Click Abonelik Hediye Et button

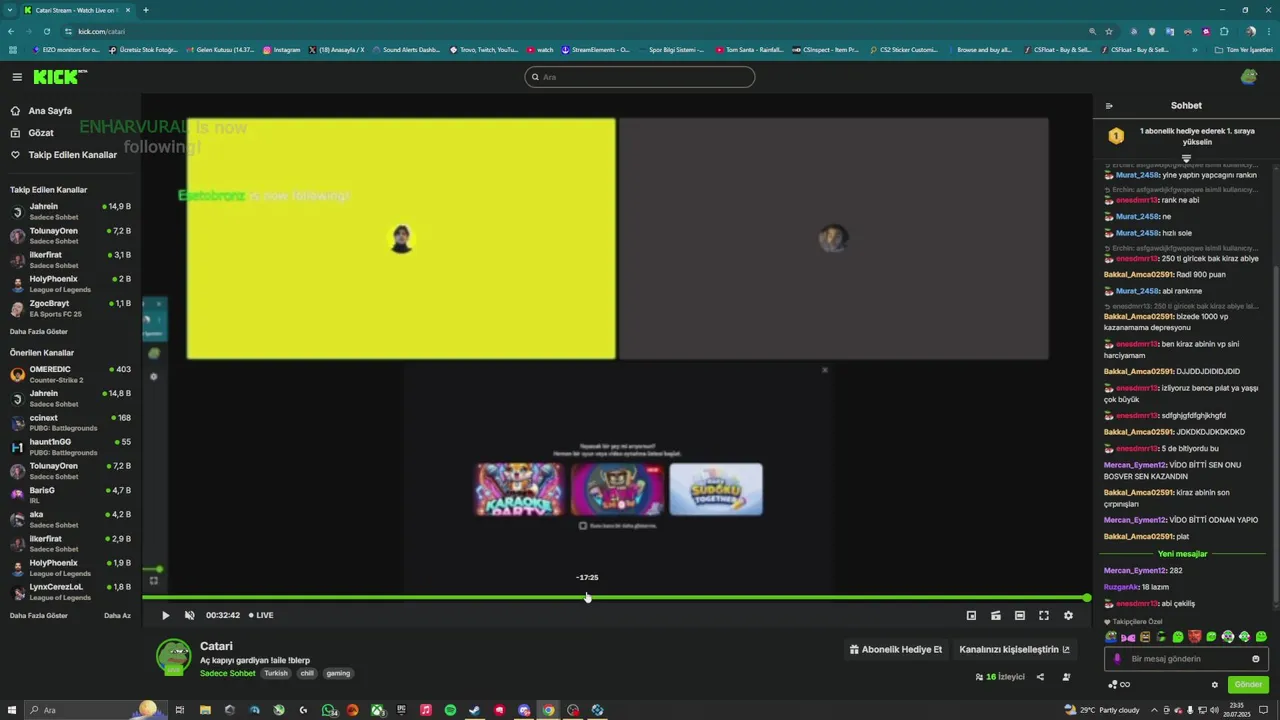(896, 649)
